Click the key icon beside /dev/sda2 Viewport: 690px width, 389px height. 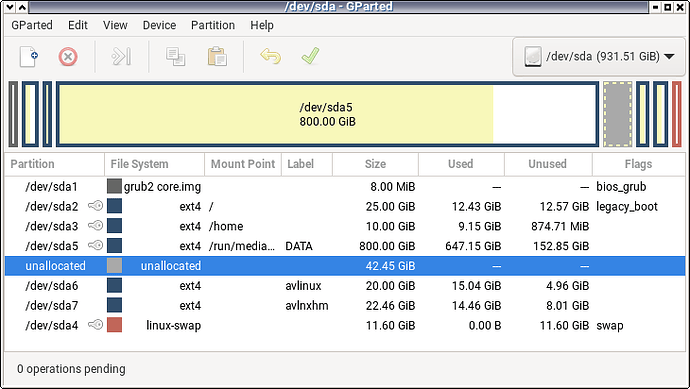click(x=95, y=206)
